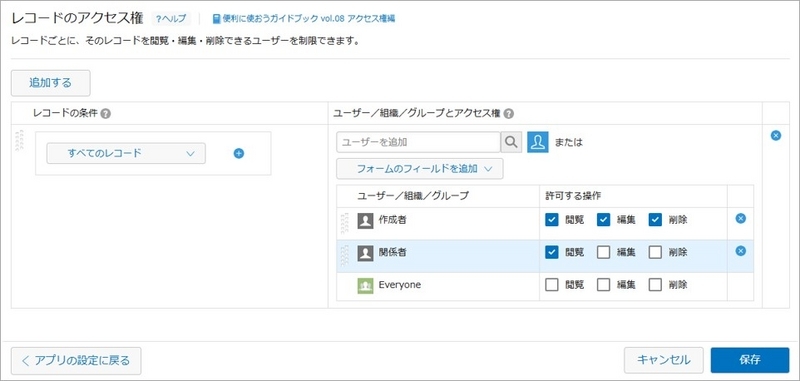Click the ユーザー／組織／グループ column header in the inner table
This screenshot has width=800, height=381.
click(x=413, y=196)
